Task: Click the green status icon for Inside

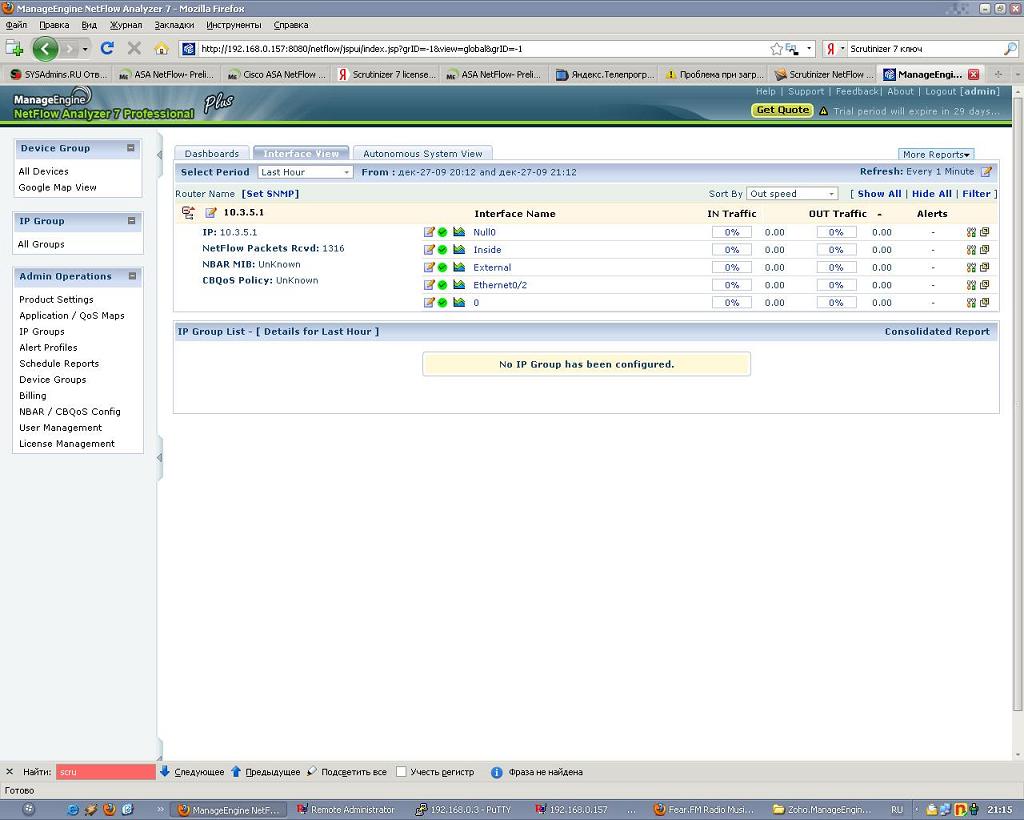Action: pos(442,250)
